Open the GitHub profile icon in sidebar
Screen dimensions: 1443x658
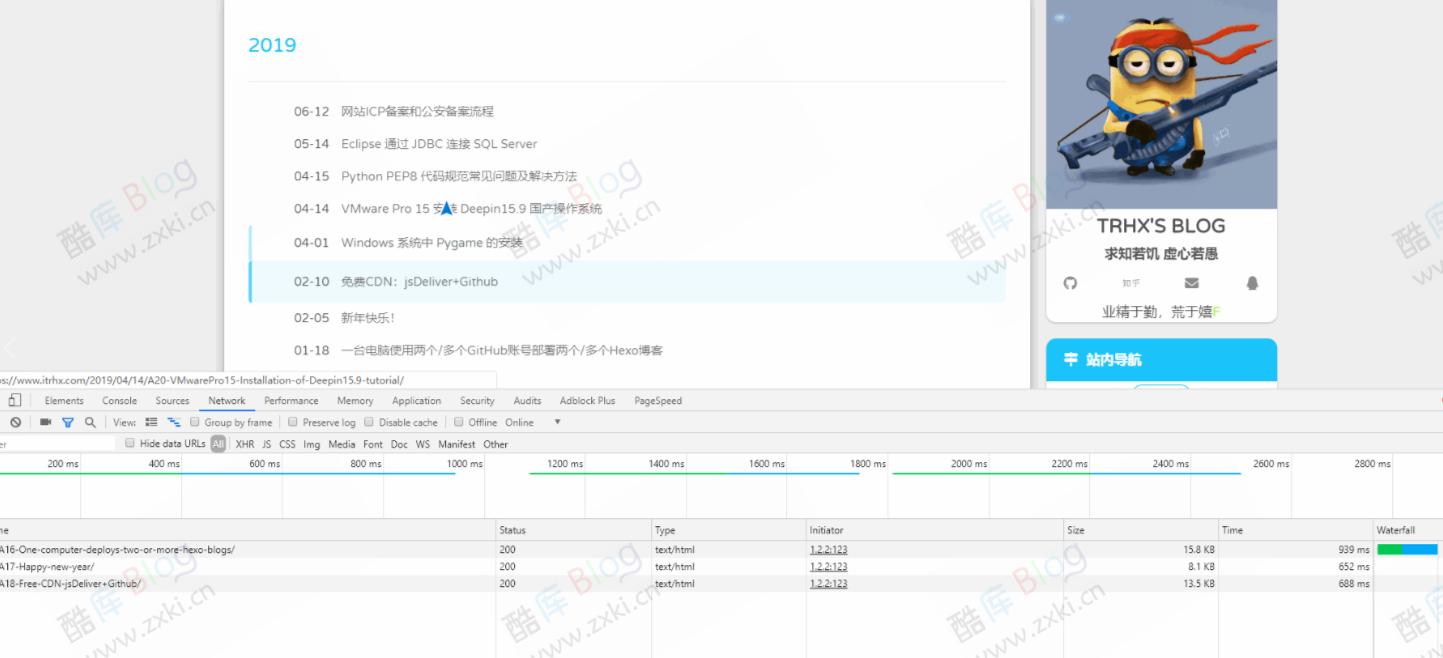click(x=1070, y=284)
